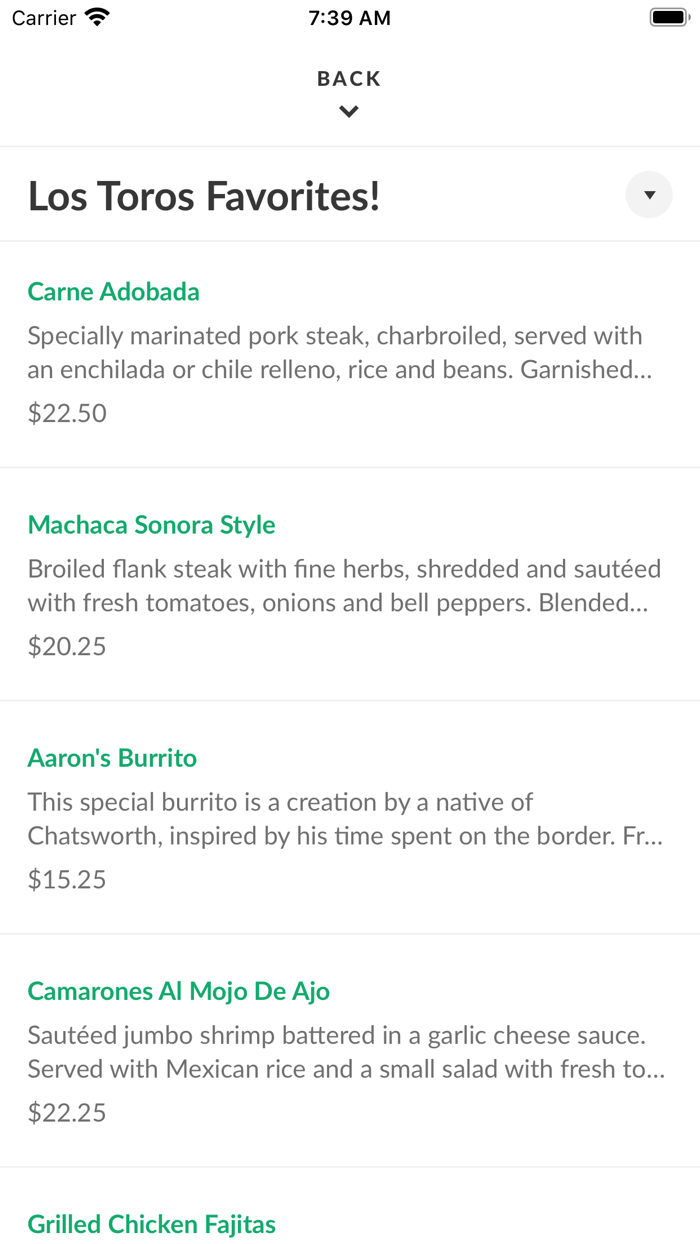Open the menu category dropdown arrow
The width and height of the screenshot is (700, 1244).
(649, 195)
